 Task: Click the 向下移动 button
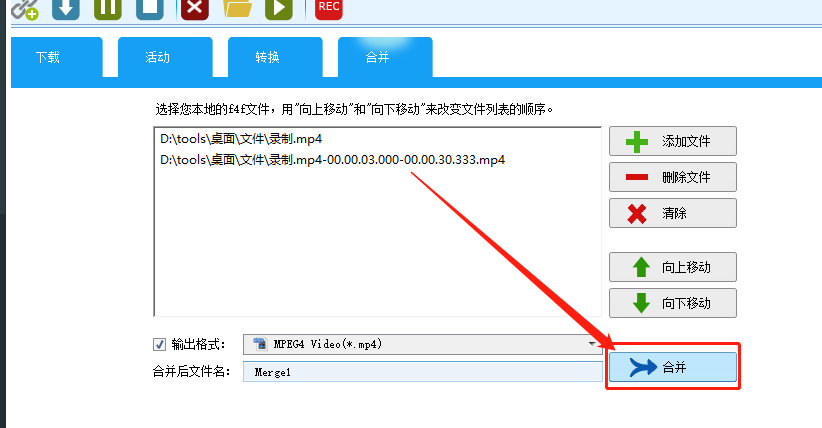pyautogui.click(x=673, y=303)
